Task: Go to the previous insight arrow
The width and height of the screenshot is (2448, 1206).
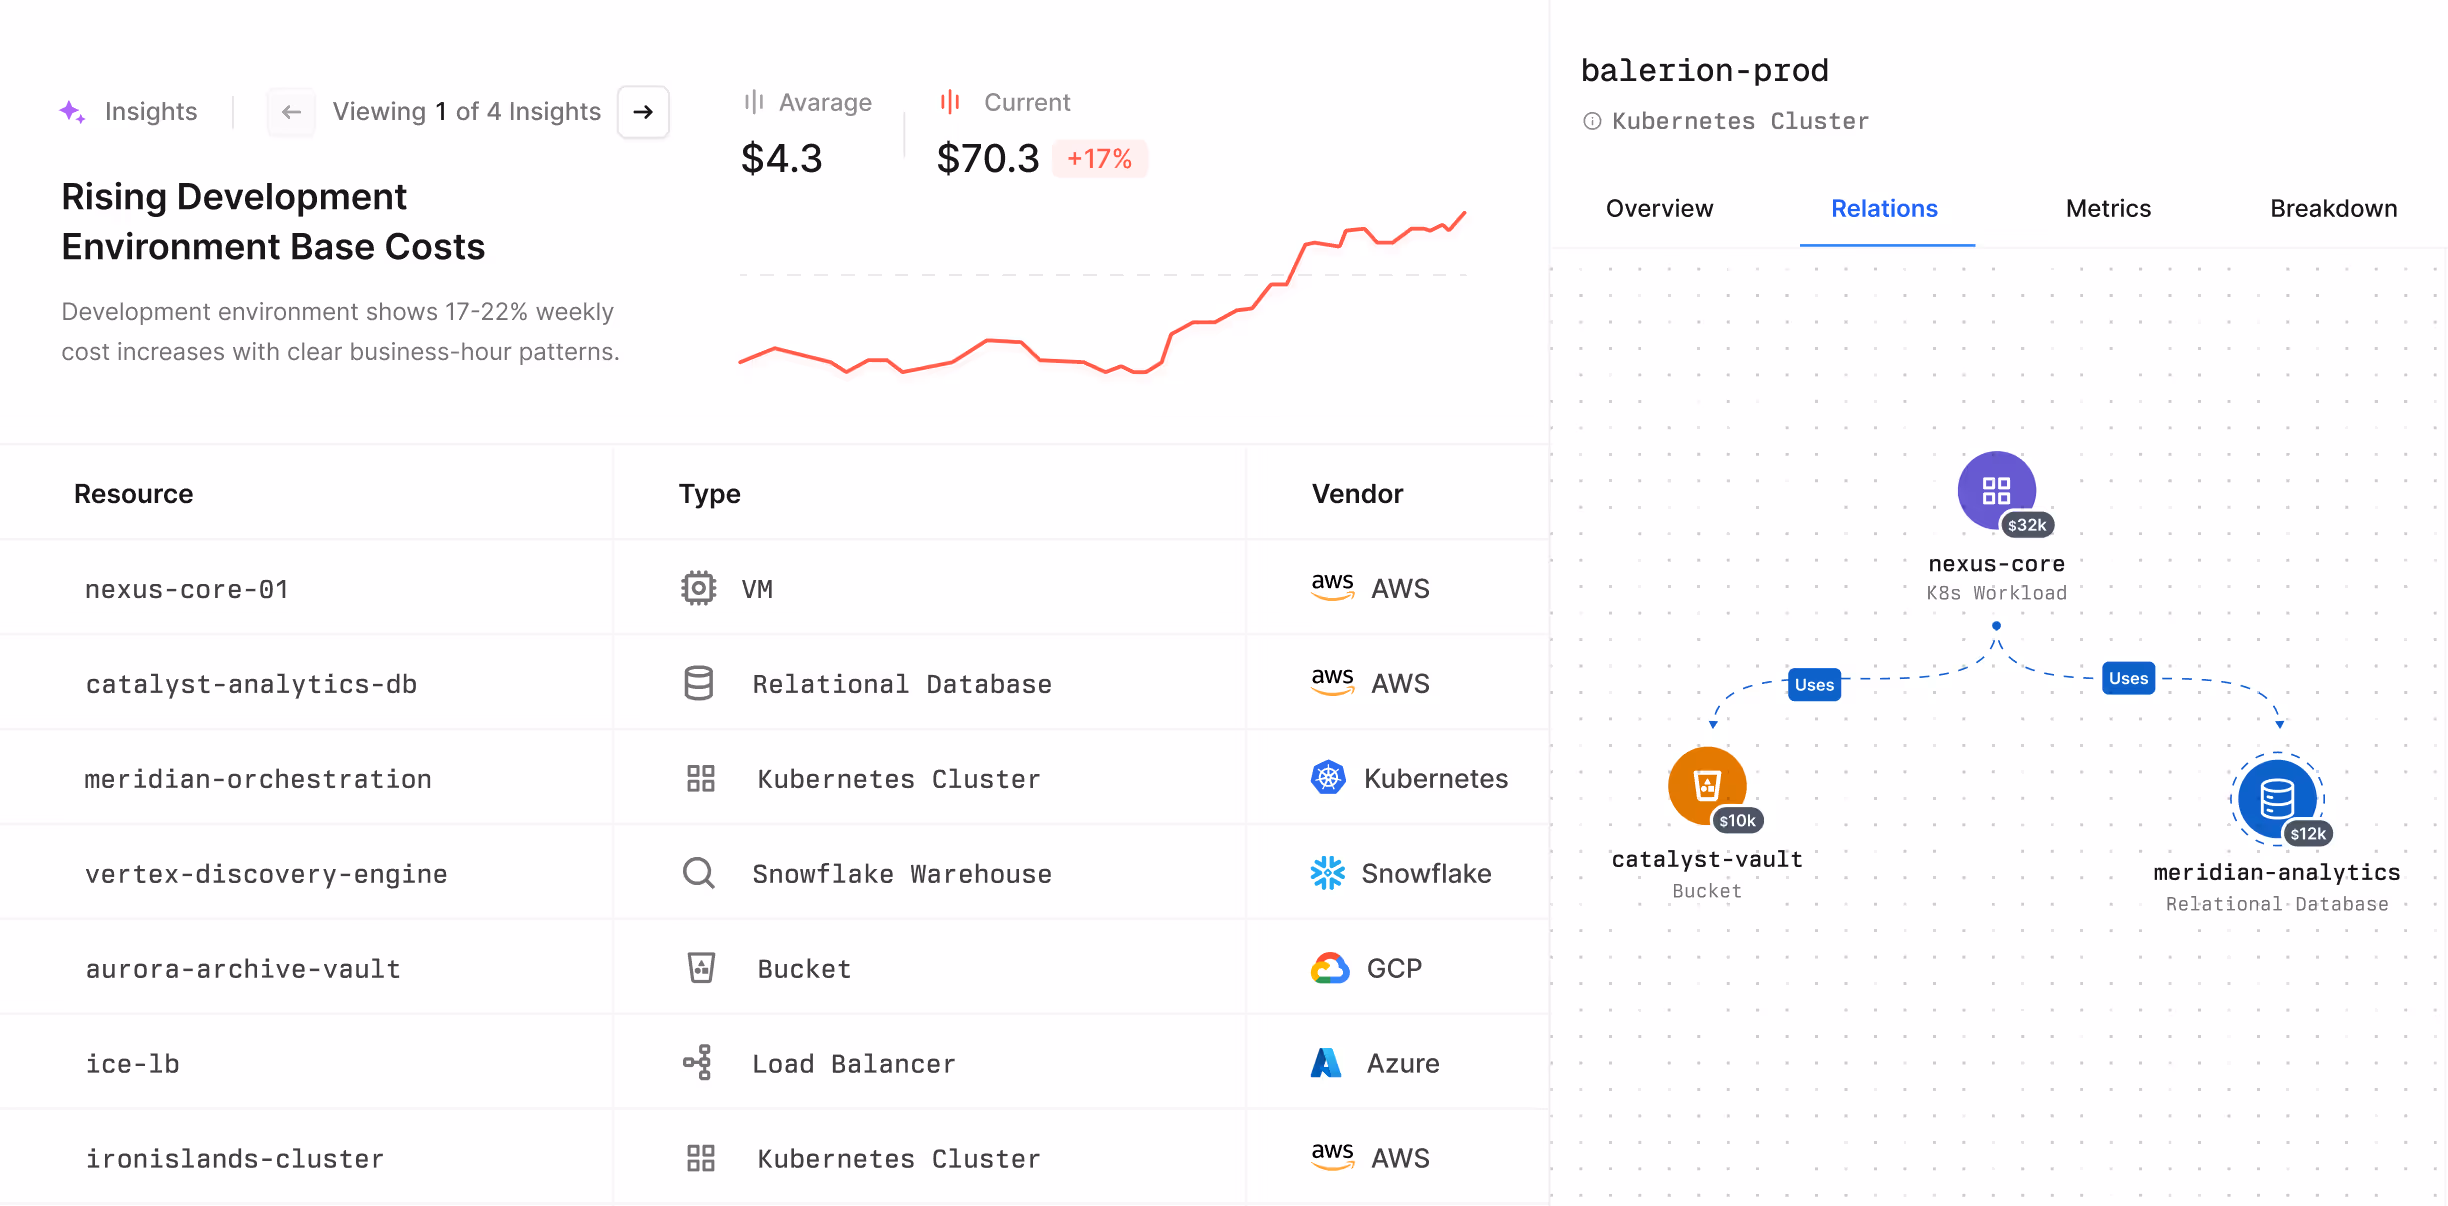Action: (291, 112)
